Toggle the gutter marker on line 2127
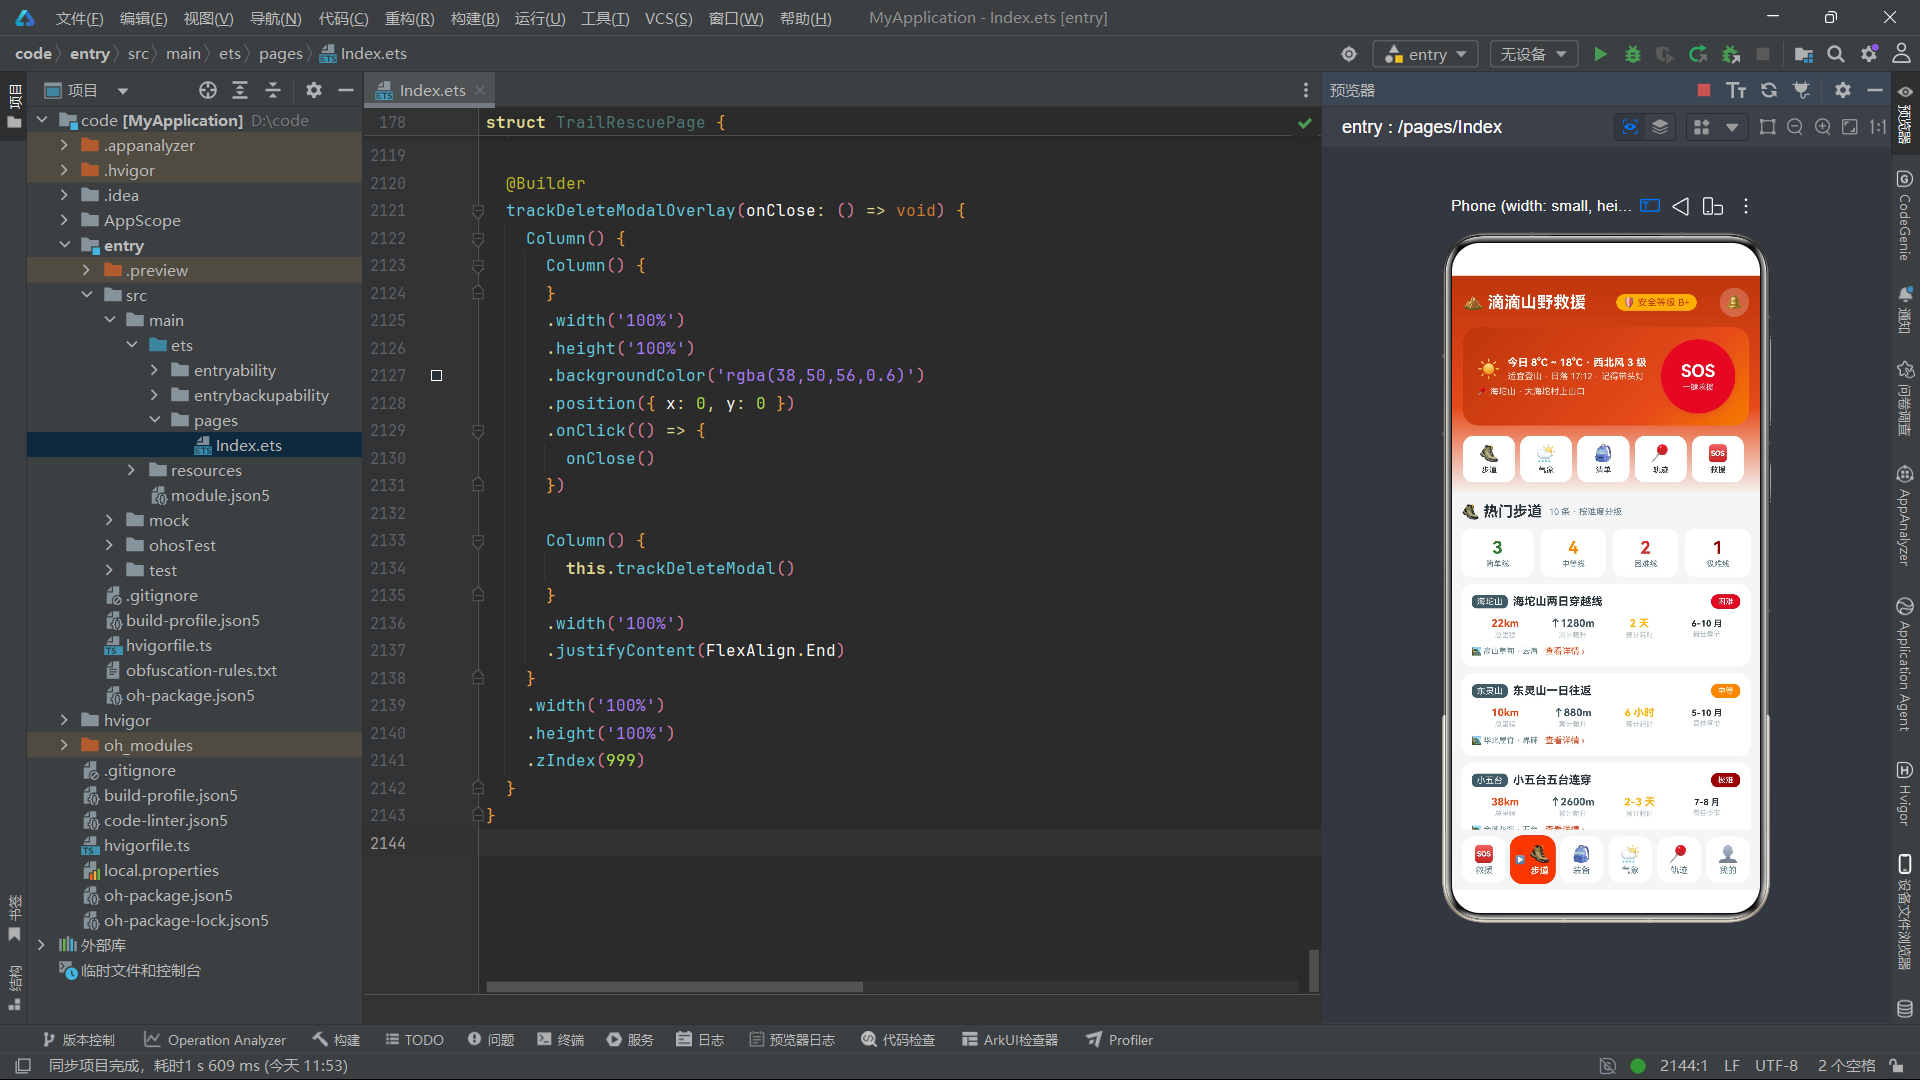 [436, 376]
